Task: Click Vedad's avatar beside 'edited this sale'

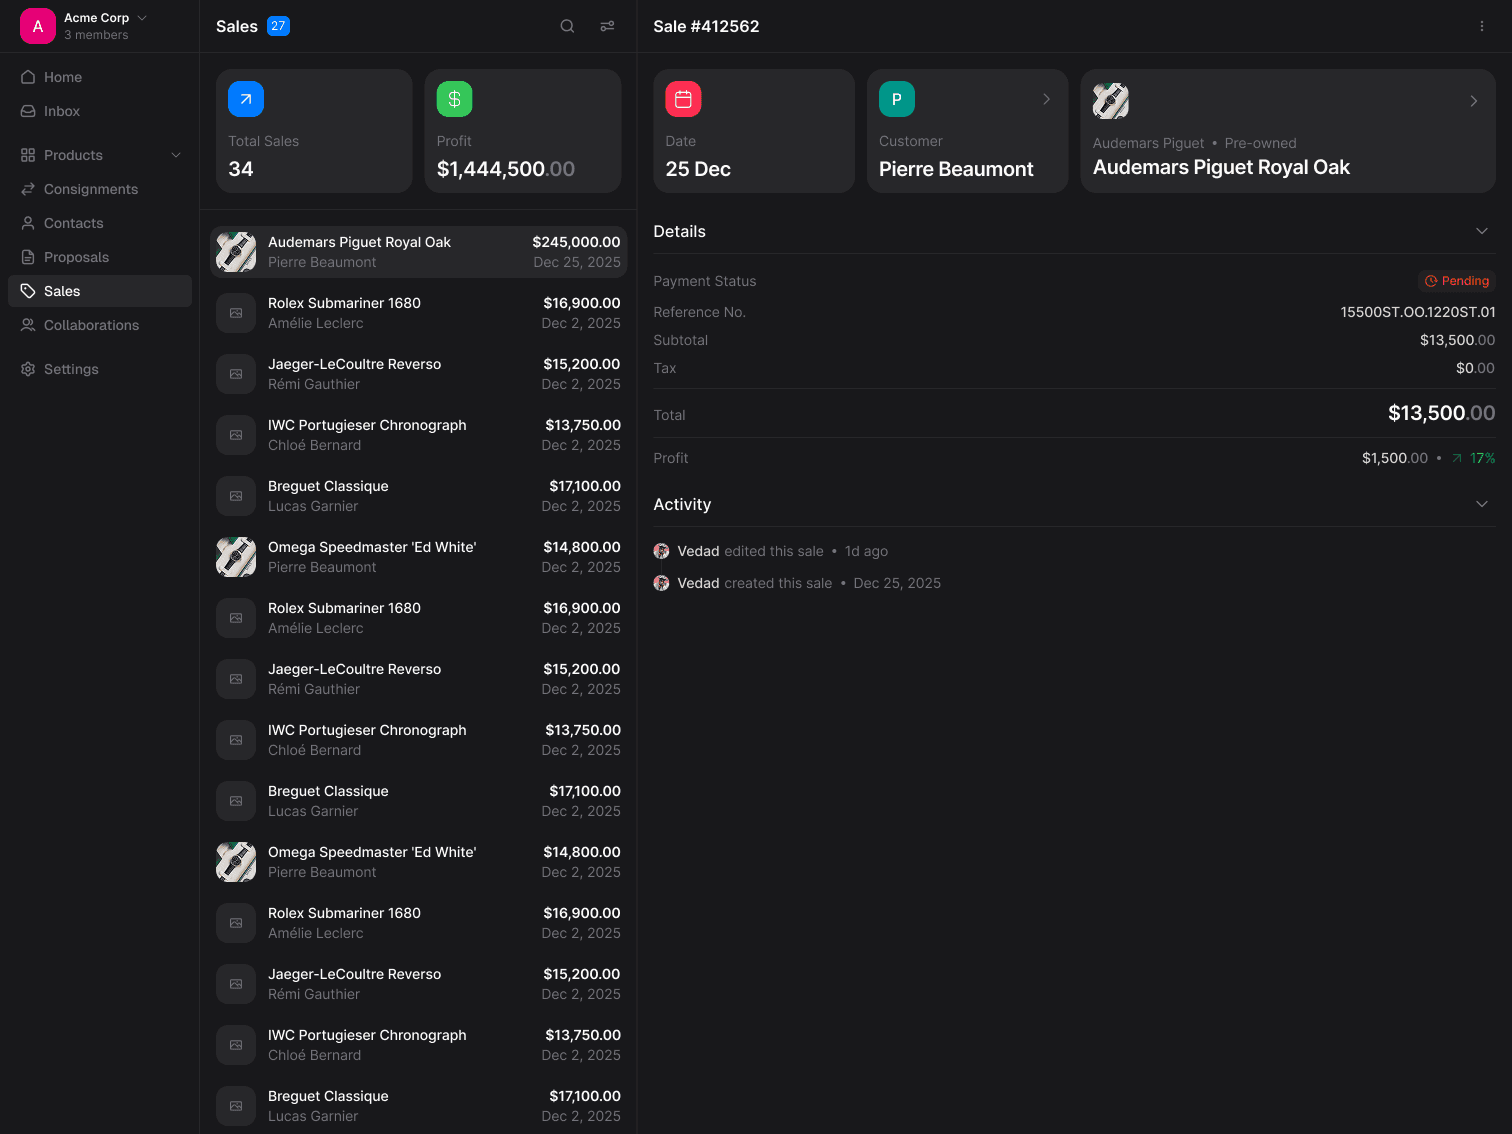Action: 661,551
